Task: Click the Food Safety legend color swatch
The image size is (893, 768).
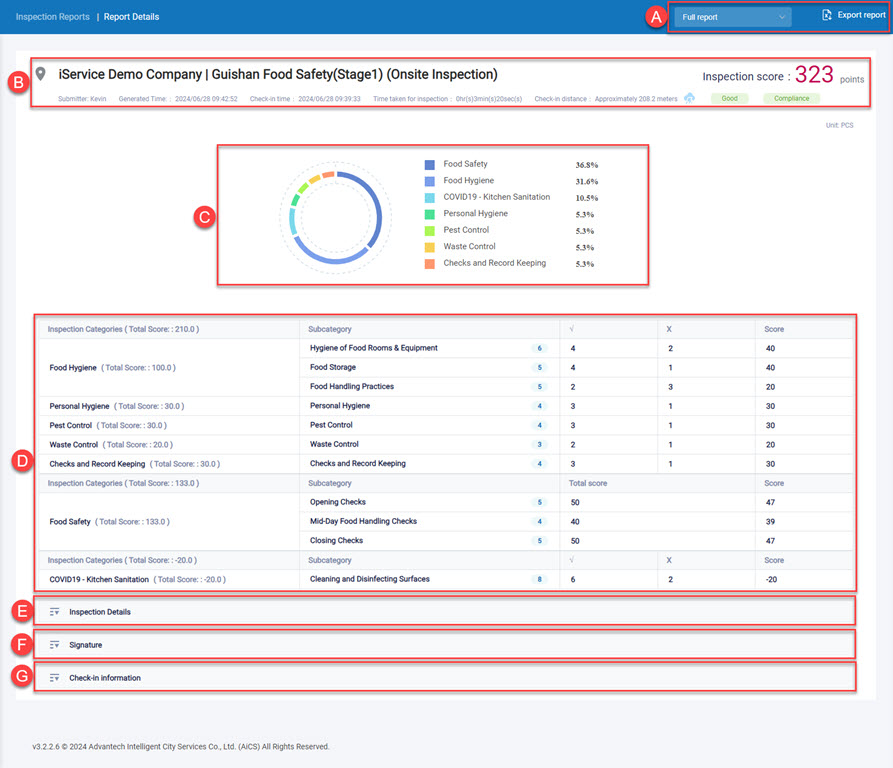Action: [x=429, y=164]
